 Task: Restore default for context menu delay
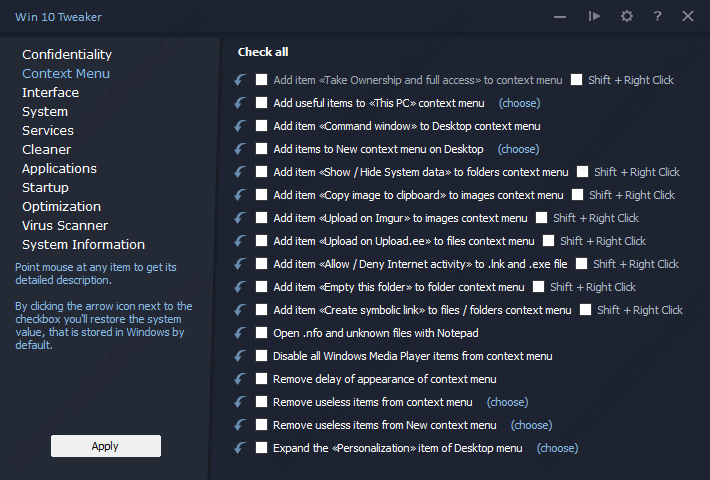click(240, 379)
